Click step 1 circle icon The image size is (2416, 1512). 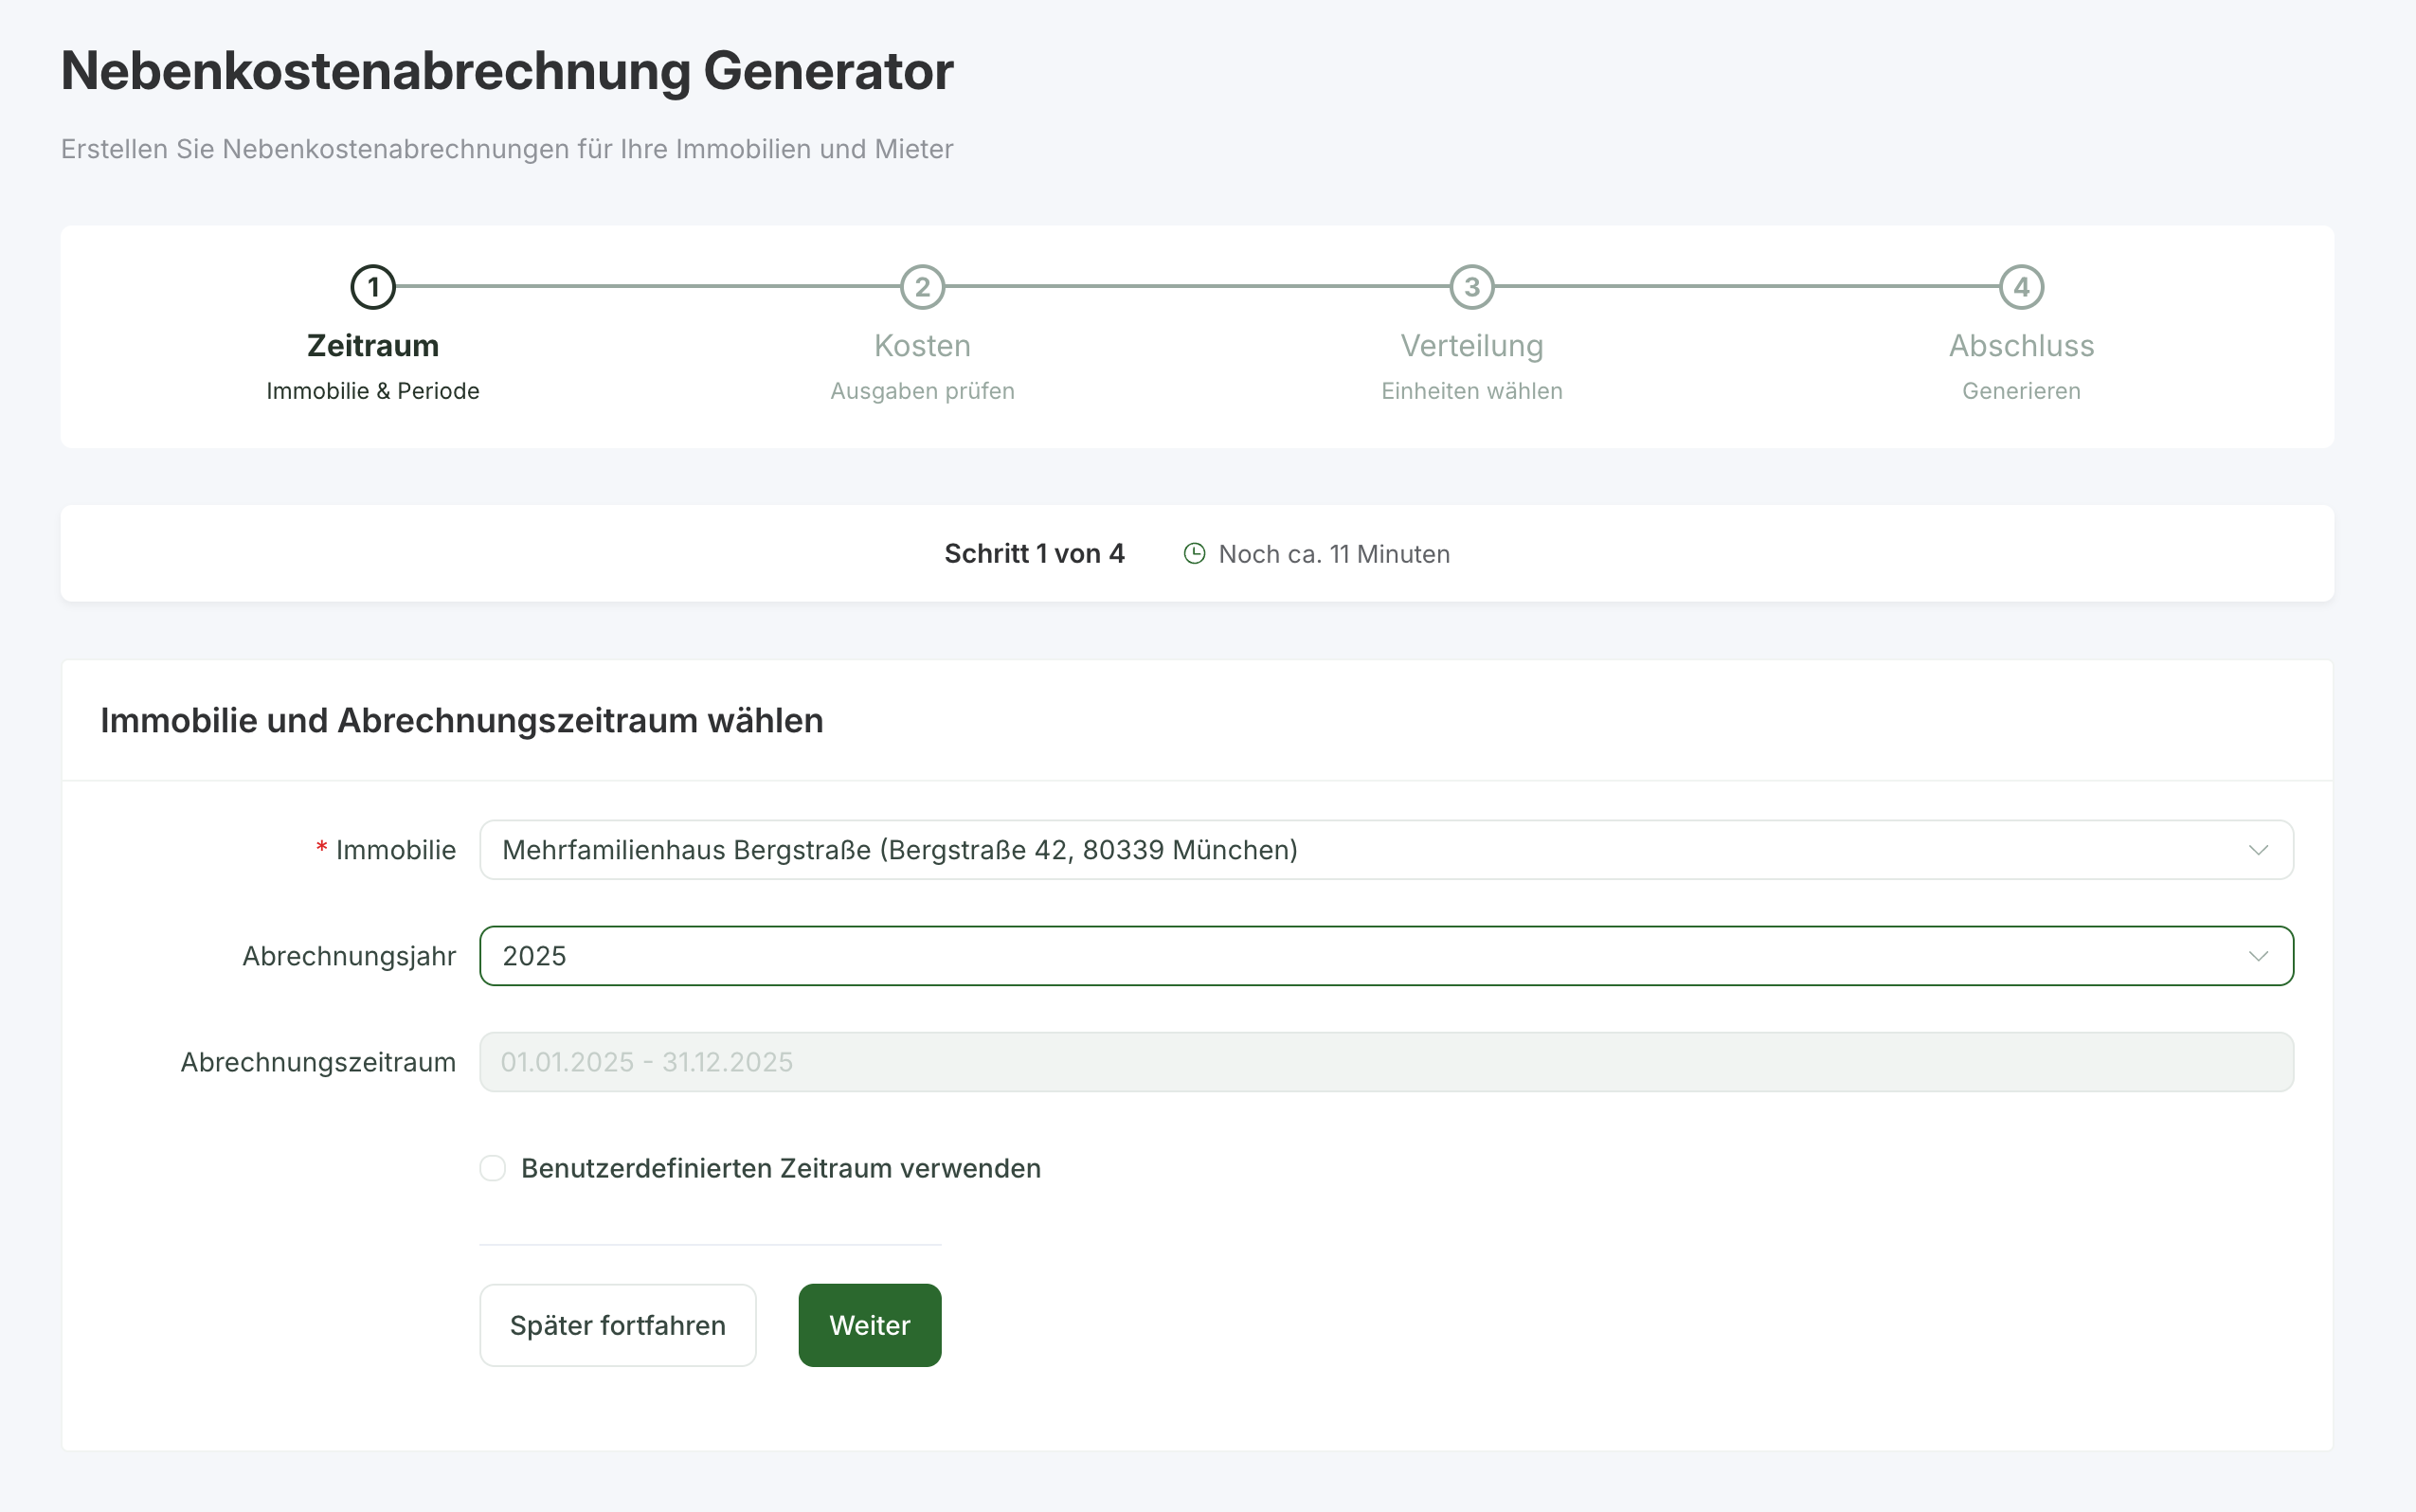(x=373, y=287)
